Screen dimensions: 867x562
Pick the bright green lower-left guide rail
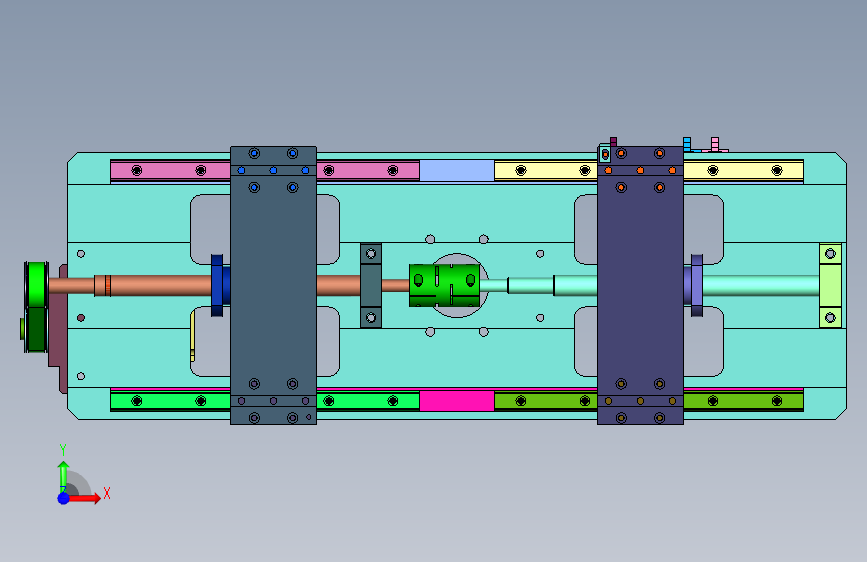170,401
